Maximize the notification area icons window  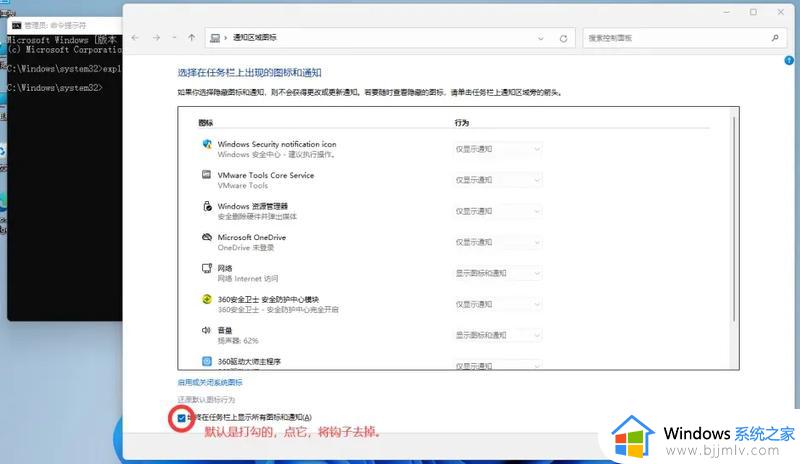click(x=753, y=12)
